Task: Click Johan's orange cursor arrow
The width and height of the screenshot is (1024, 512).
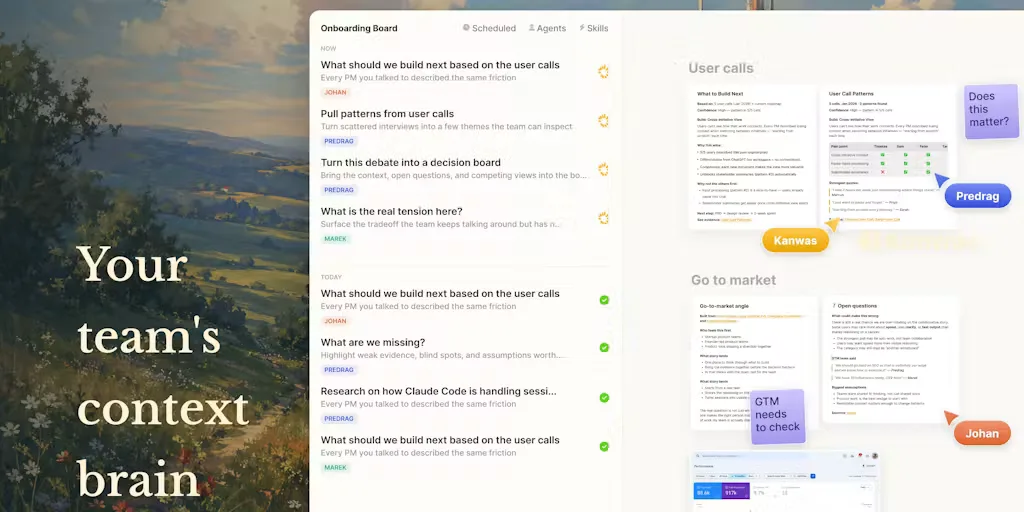Action: pos(951,417)
